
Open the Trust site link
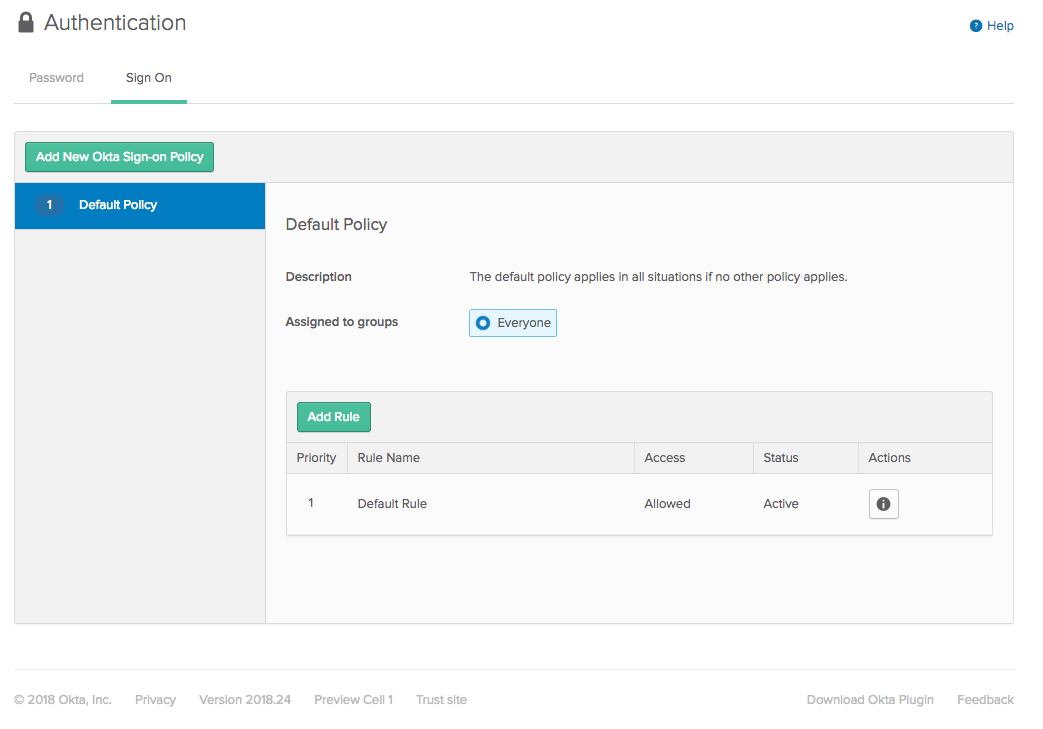[441, 700]
